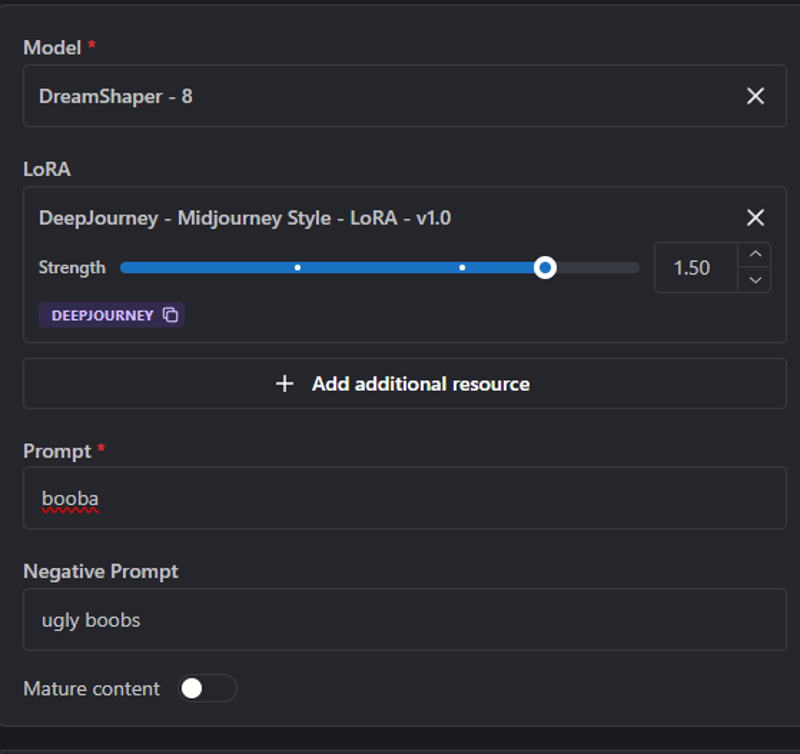Increase Strength with the up arrow
The image size is (800, 754).
pos(755,255)
